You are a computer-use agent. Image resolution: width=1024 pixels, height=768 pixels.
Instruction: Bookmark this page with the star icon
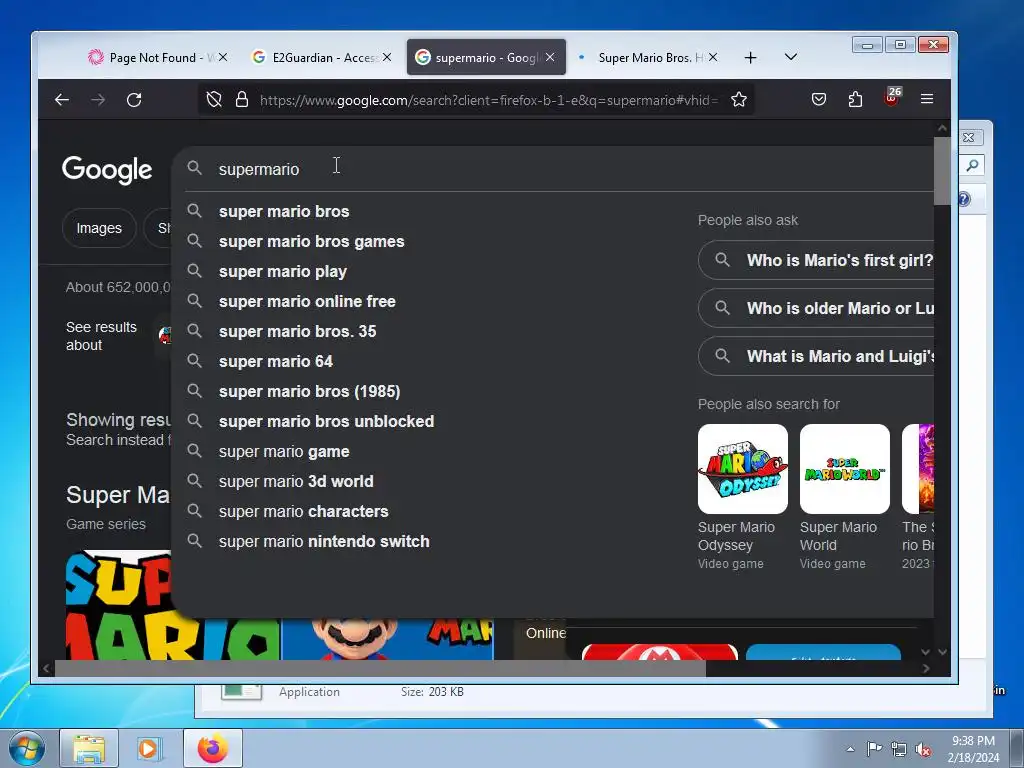point(739,99)
